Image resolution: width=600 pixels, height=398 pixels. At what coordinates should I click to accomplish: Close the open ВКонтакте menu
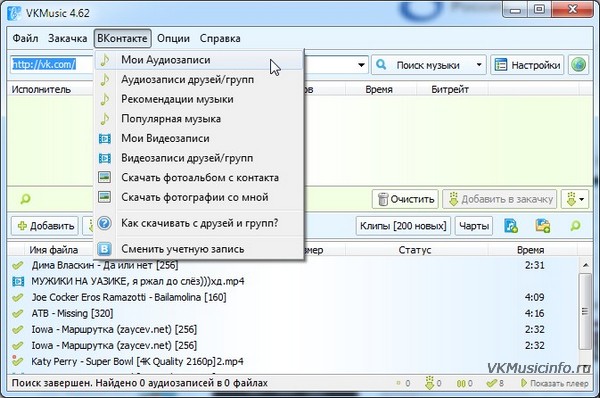pos(122,39)
